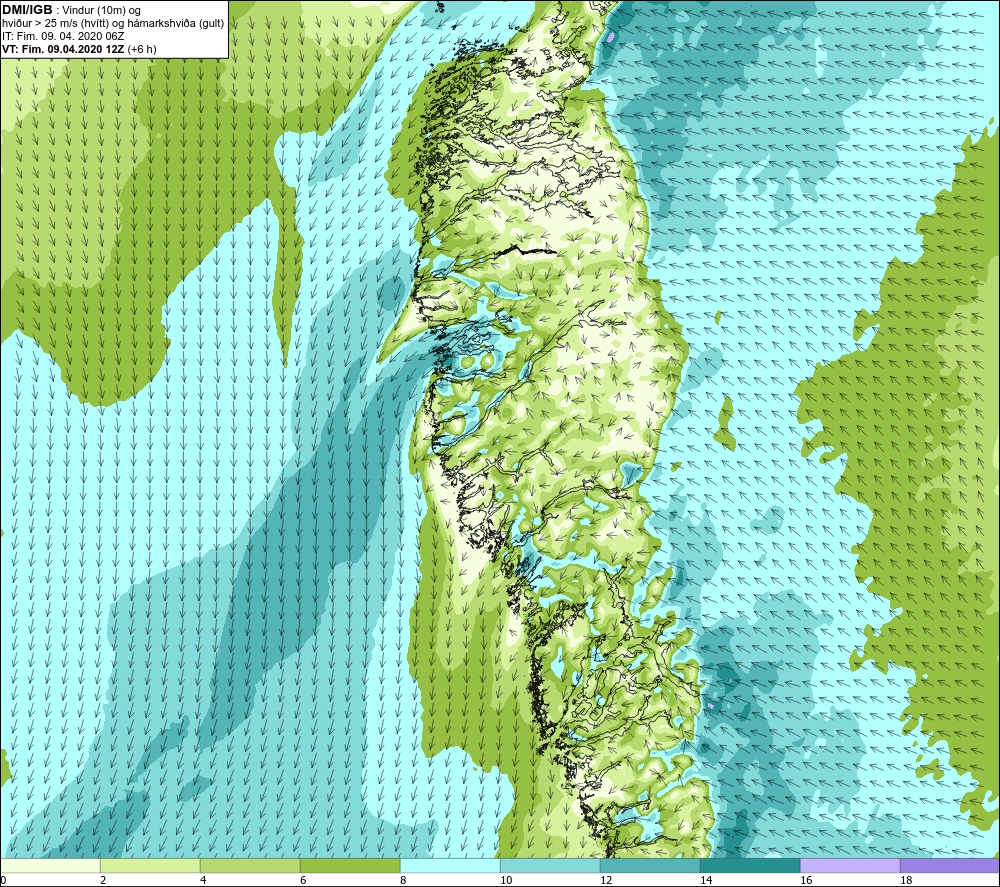Click the legend scale label '10'
The width and height of the screenshot is (1000, 887).
click(x=506, y=880)
